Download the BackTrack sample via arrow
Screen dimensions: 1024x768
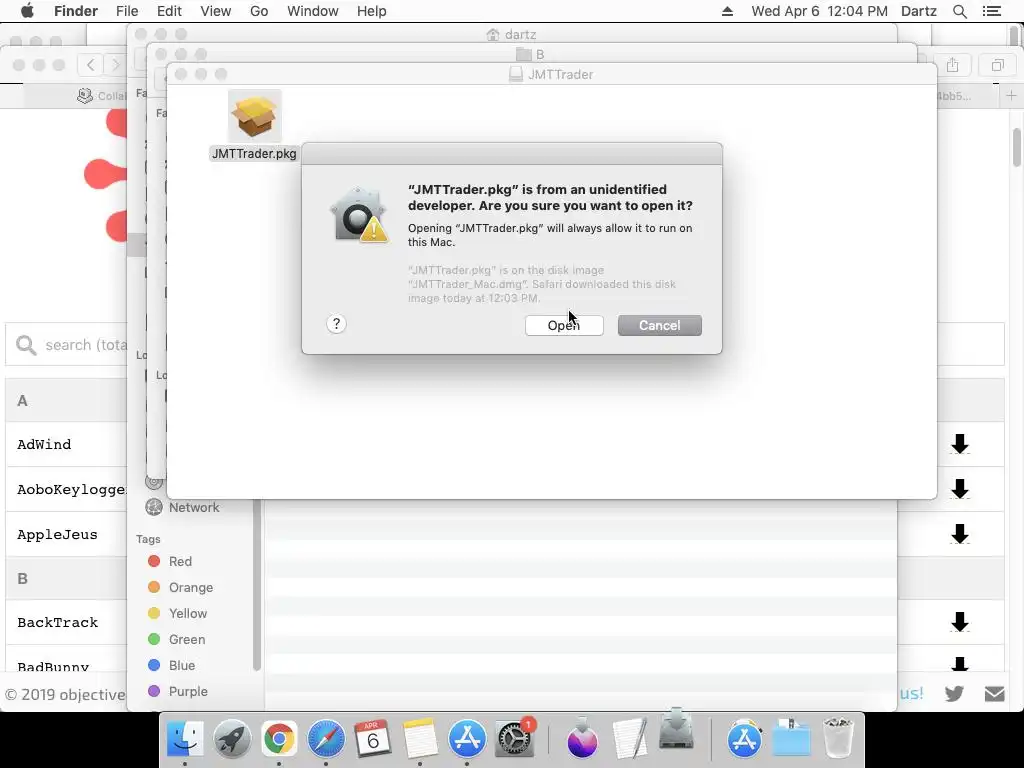(960, 622)
